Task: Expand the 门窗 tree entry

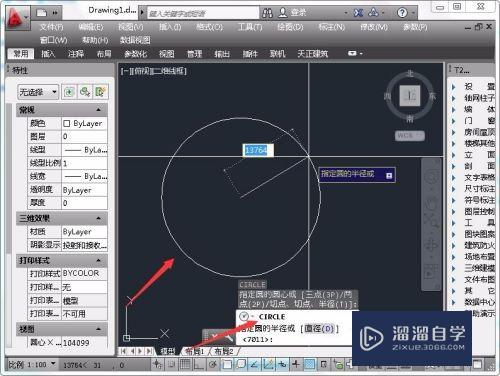Action: pyautogui.click(x=454, y=121)
